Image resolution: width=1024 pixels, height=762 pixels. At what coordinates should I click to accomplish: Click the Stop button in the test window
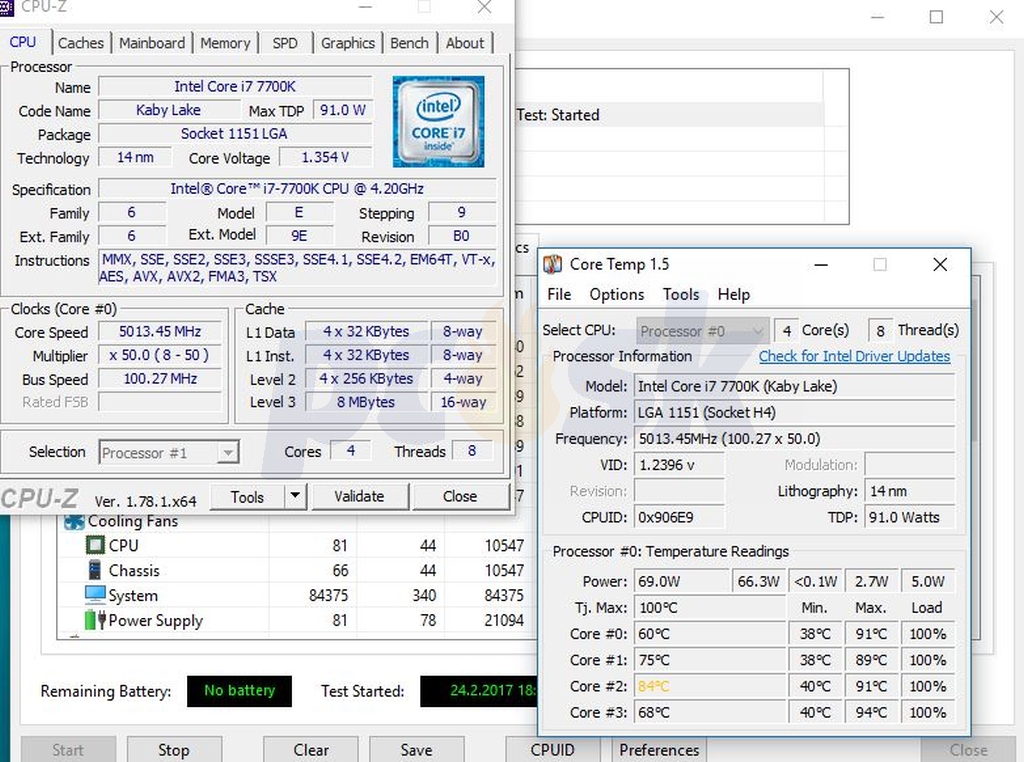click(x=174, y=750)
